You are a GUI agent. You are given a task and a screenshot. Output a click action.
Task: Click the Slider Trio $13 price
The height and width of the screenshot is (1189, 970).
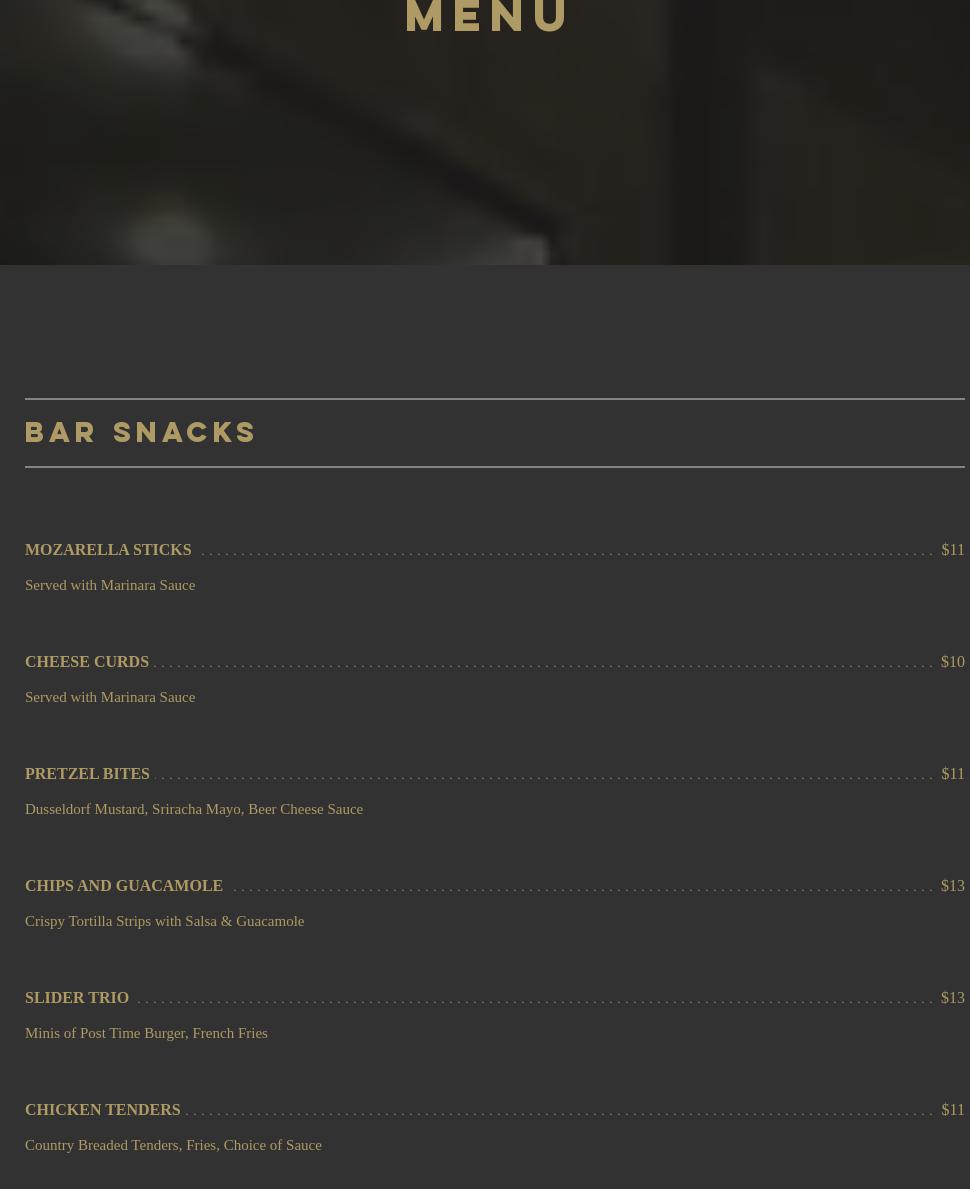pyautogui.click(x=952, y=998)
